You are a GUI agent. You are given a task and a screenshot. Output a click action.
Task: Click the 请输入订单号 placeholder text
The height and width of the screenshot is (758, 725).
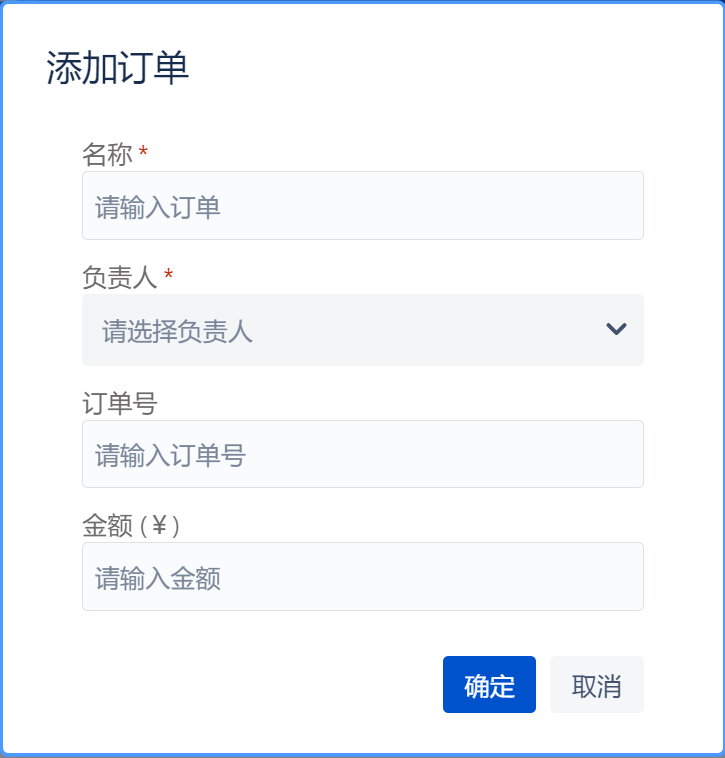[x=170, y=455]
